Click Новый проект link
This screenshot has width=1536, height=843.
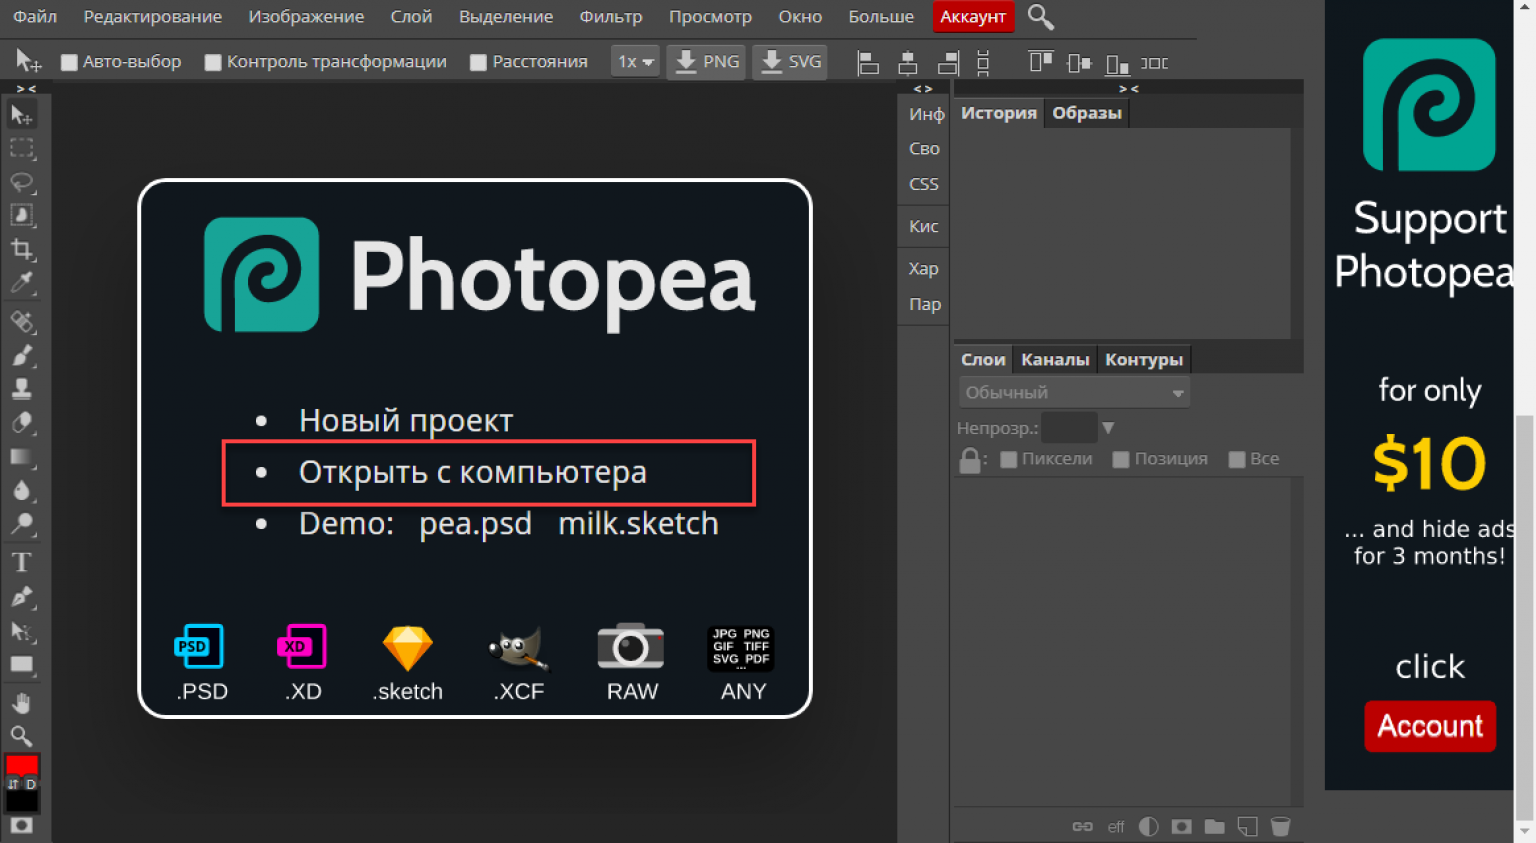(406, 421)
